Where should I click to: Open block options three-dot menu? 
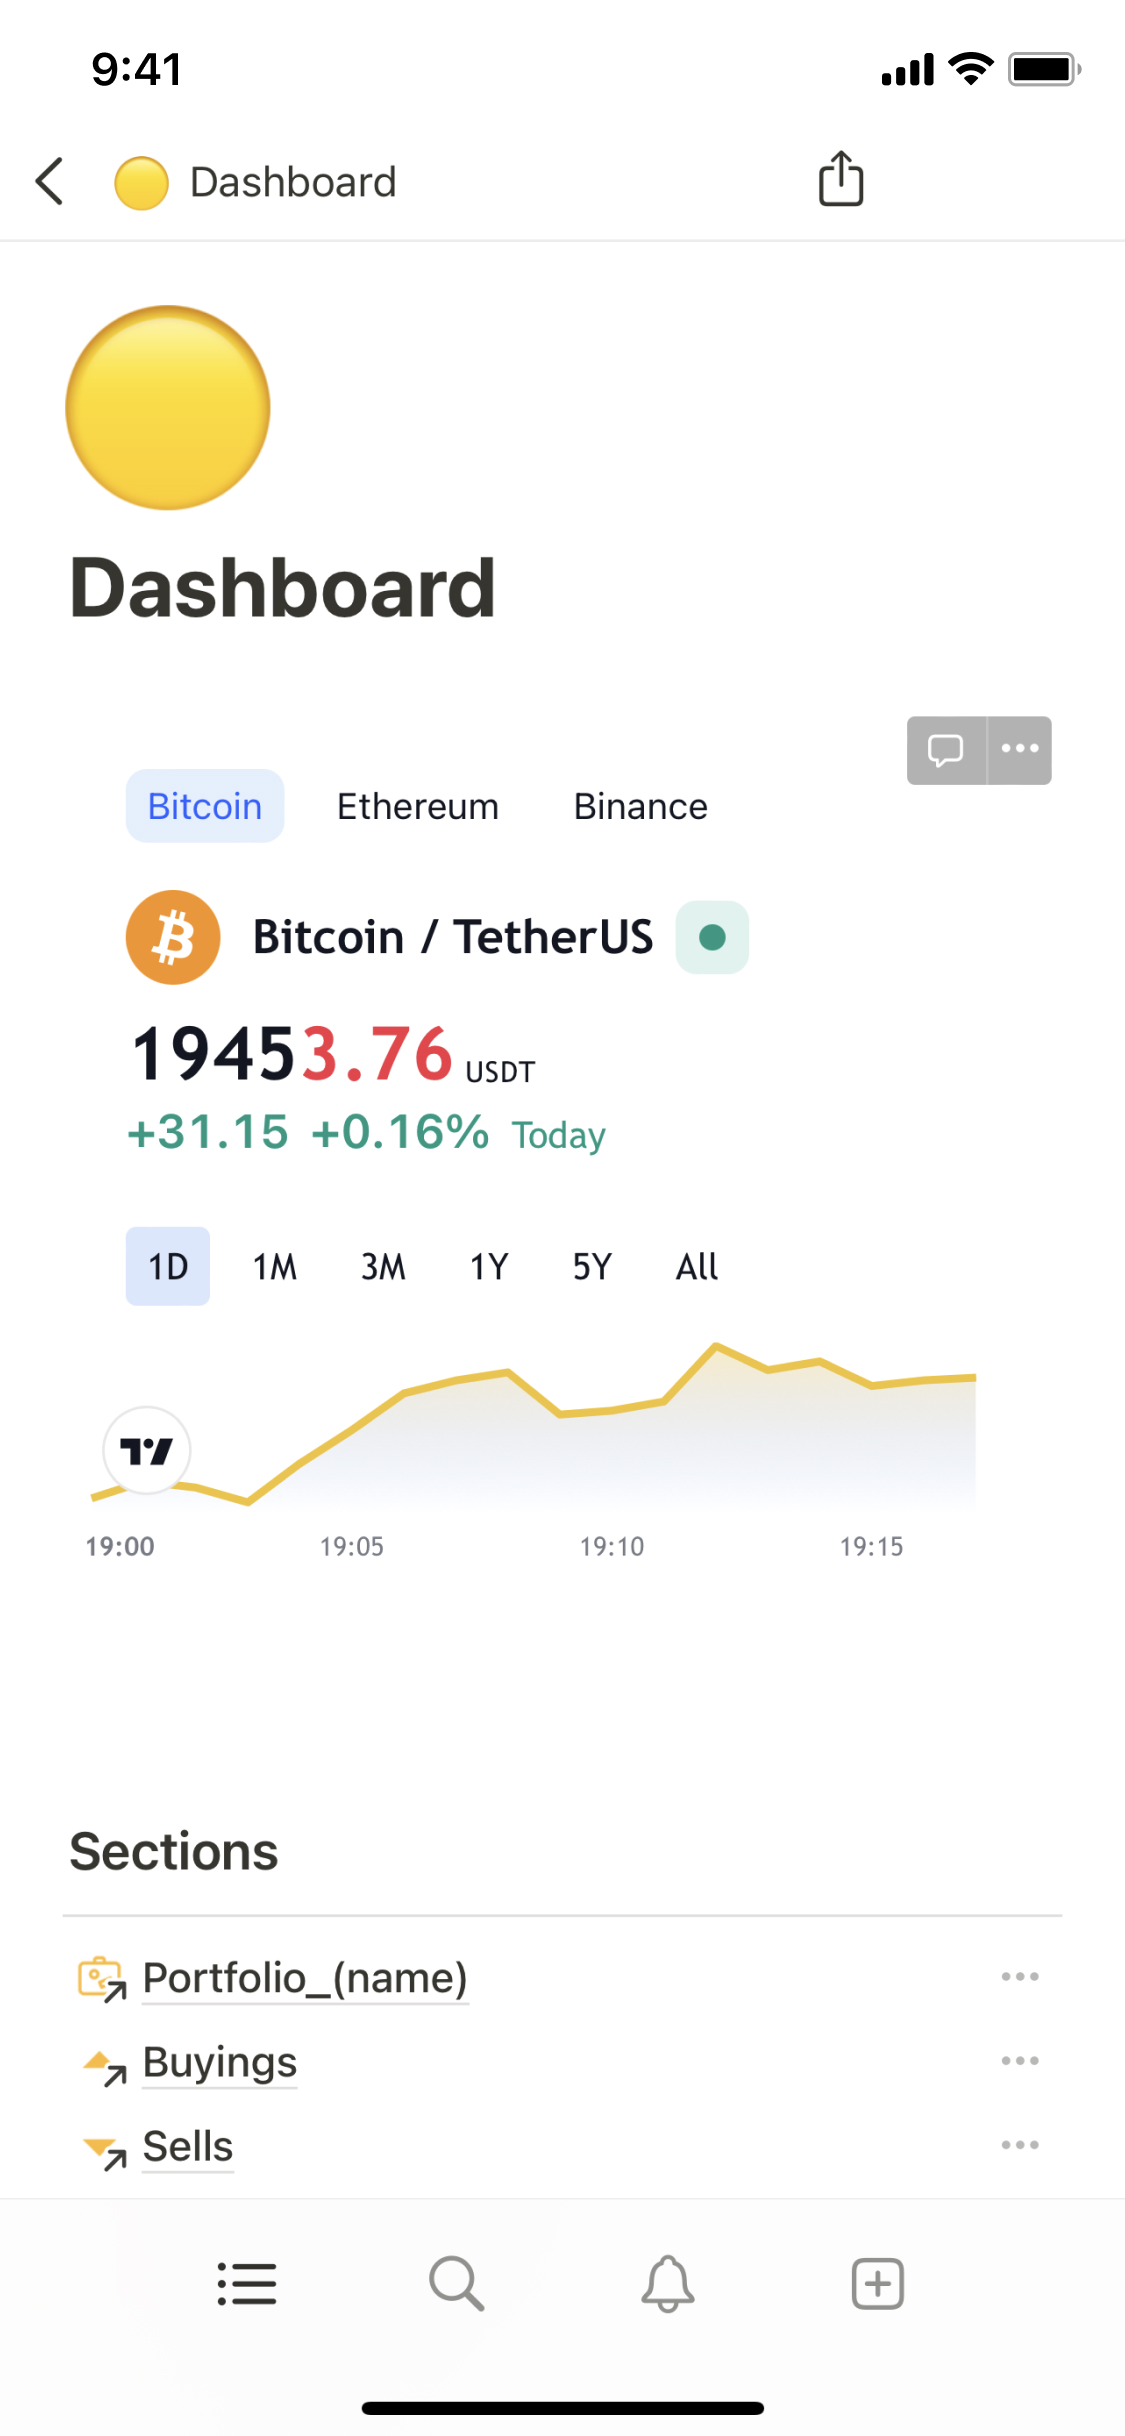point(1020,750)
